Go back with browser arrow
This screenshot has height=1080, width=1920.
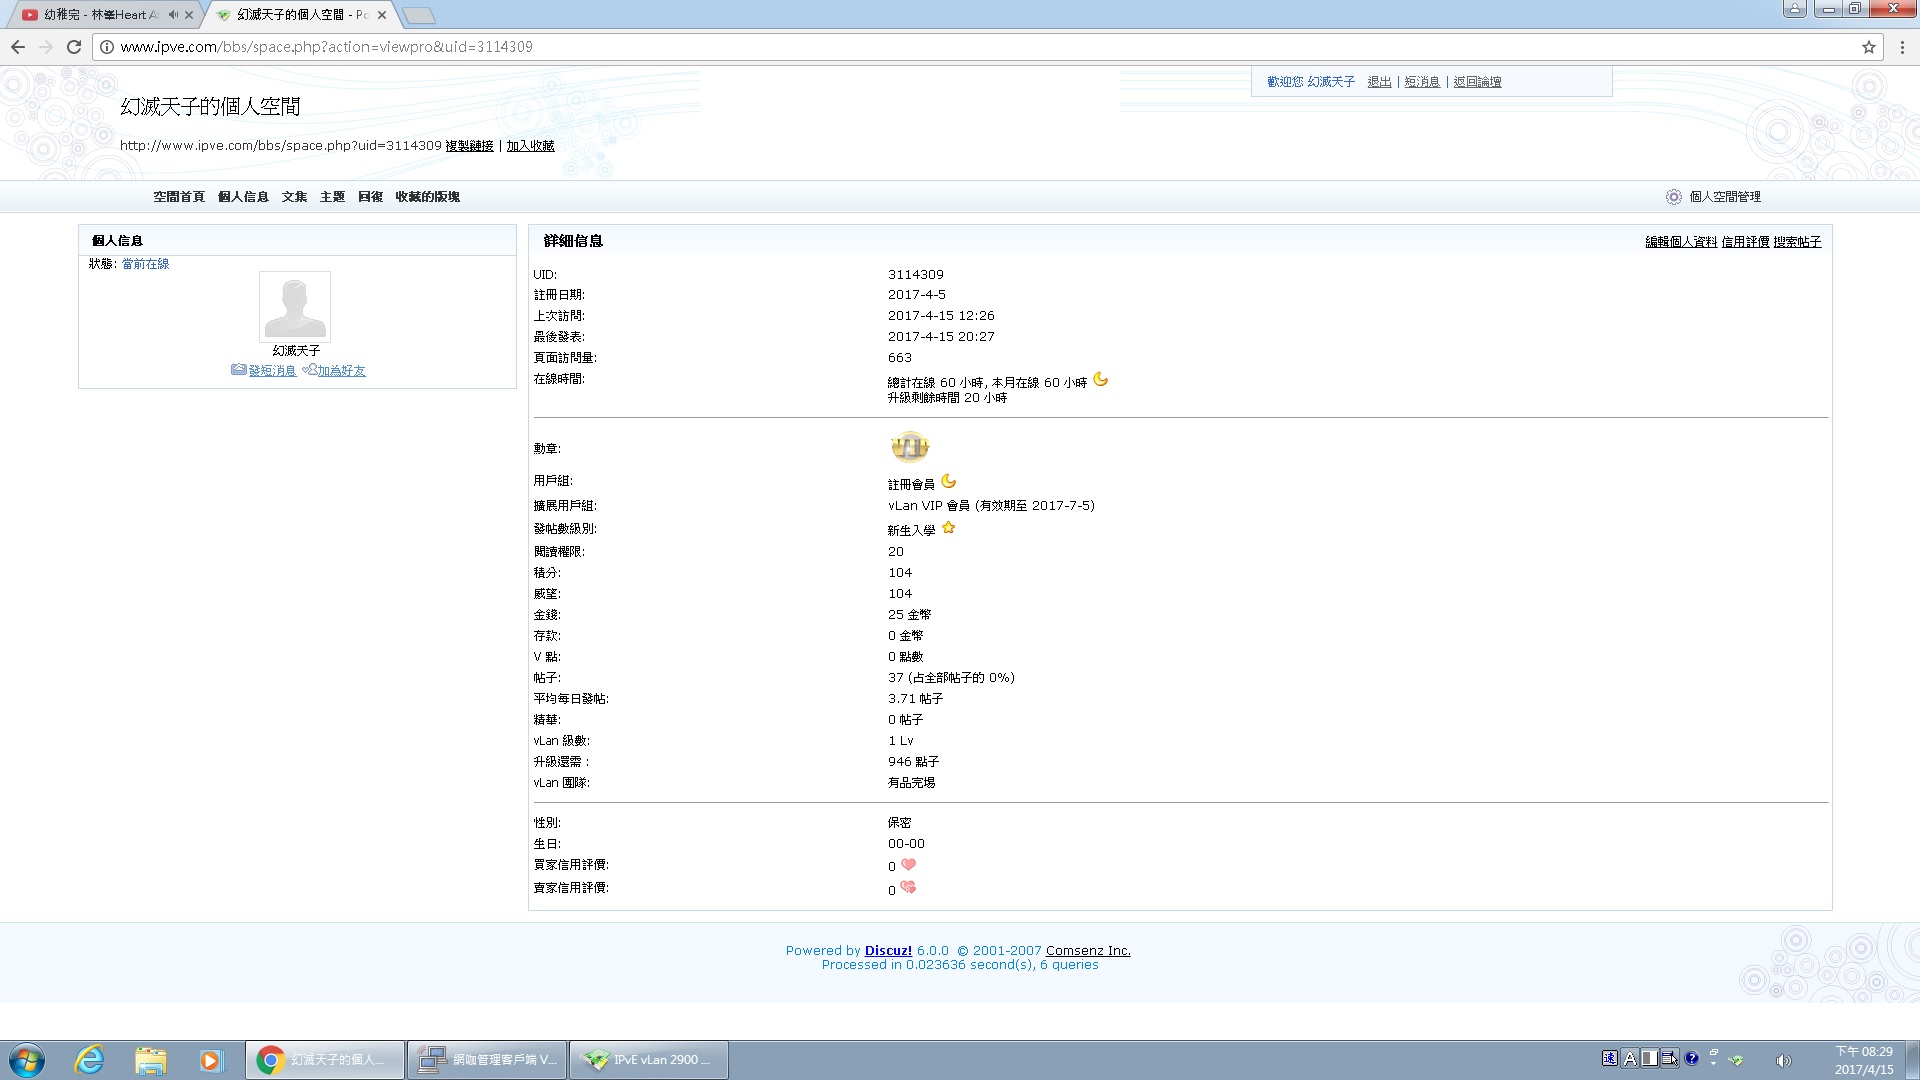tap(18, 47)
